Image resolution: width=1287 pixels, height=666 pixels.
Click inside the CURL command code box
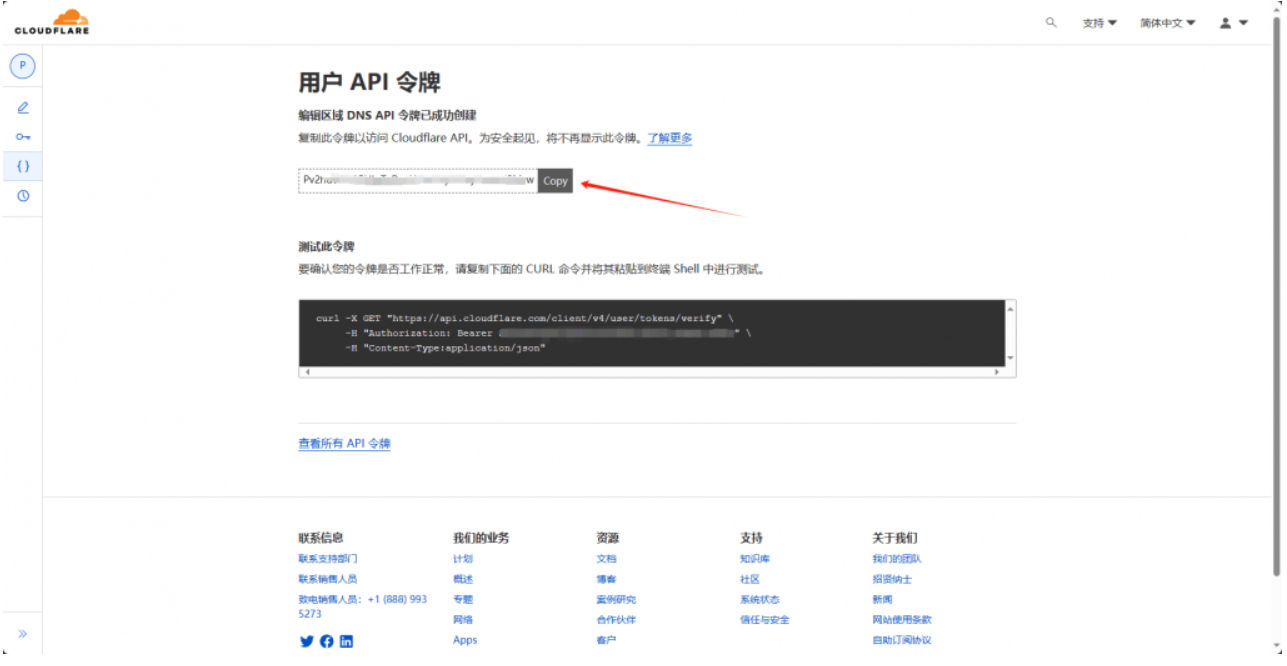[x=651, y=333]
